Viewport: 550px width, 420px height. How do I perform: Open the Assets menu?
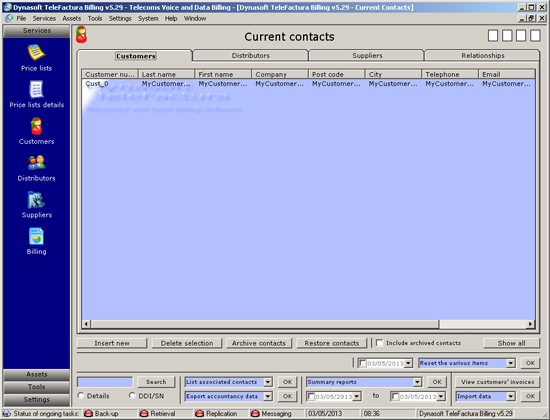72,18
